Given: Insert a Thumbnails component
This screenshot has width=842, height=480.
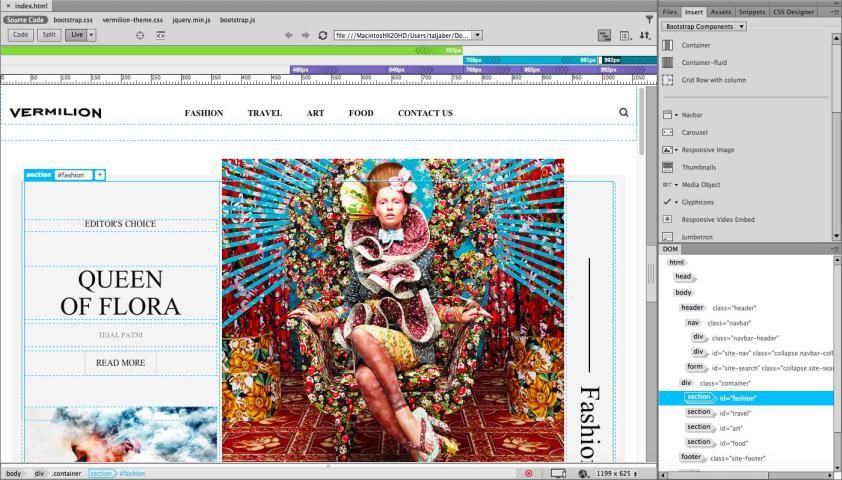Looking at the screenshot, I should click(698, 167).
